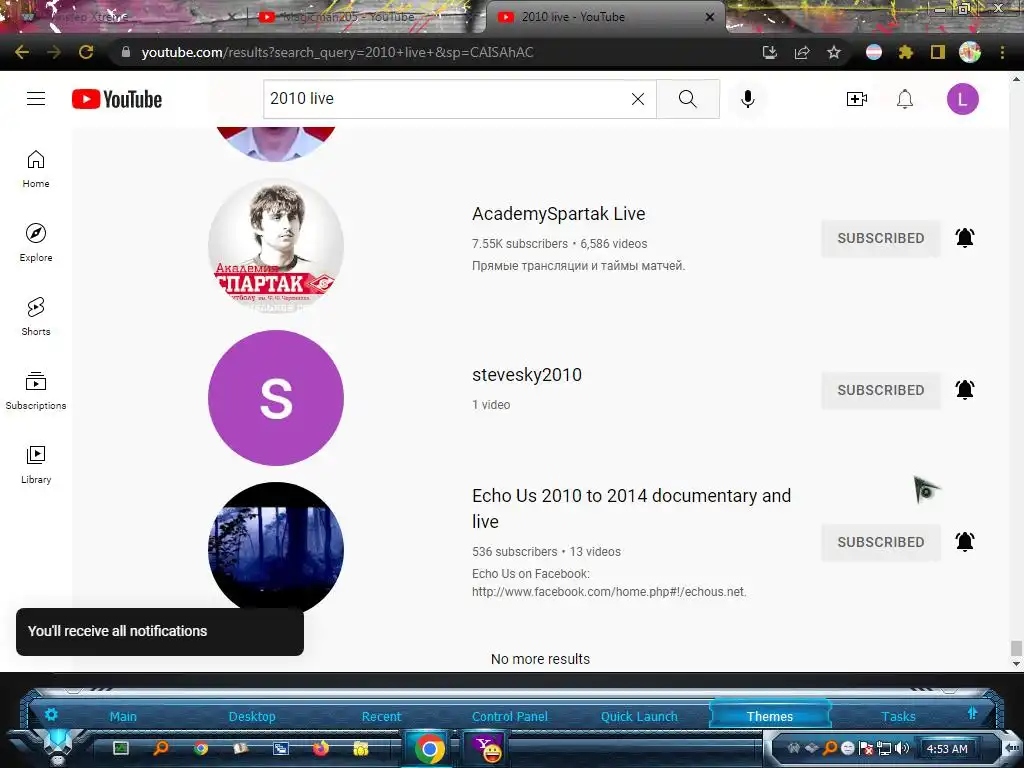Open Library in the sidebar

36,464
